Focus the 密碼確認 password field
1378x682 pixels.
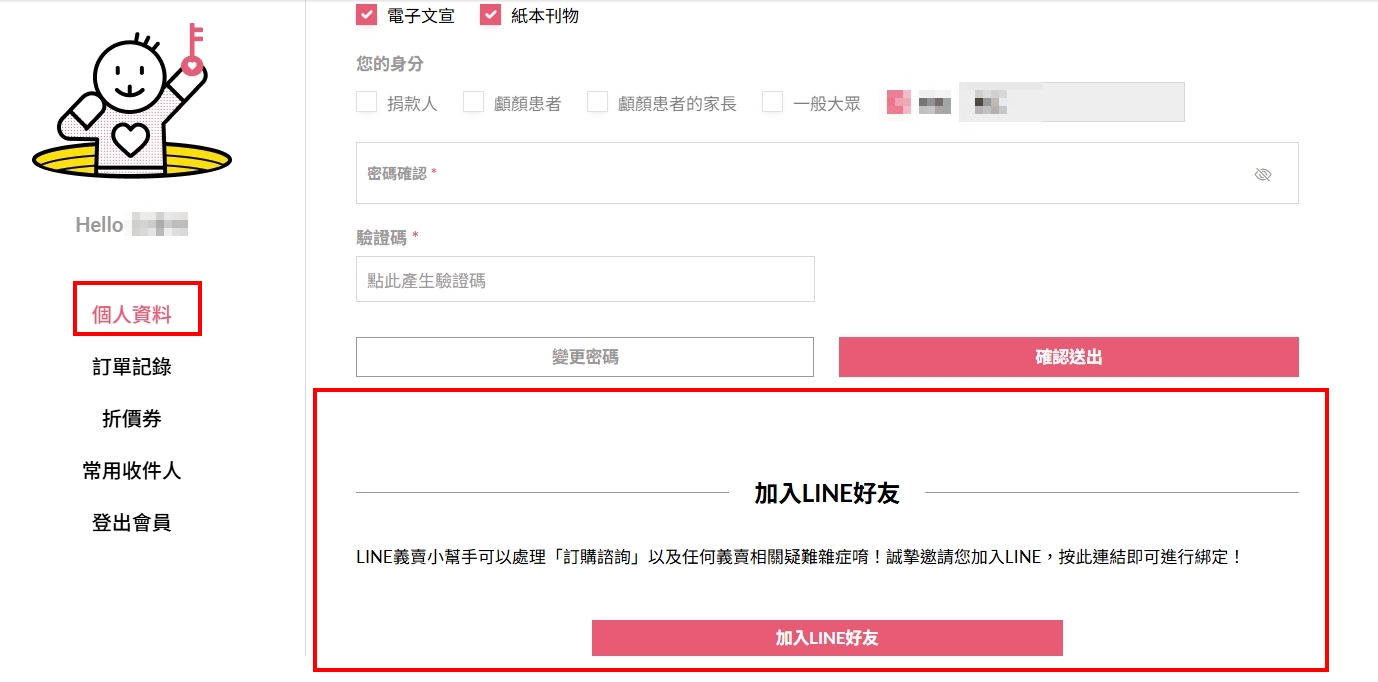(x=800, y=174)
